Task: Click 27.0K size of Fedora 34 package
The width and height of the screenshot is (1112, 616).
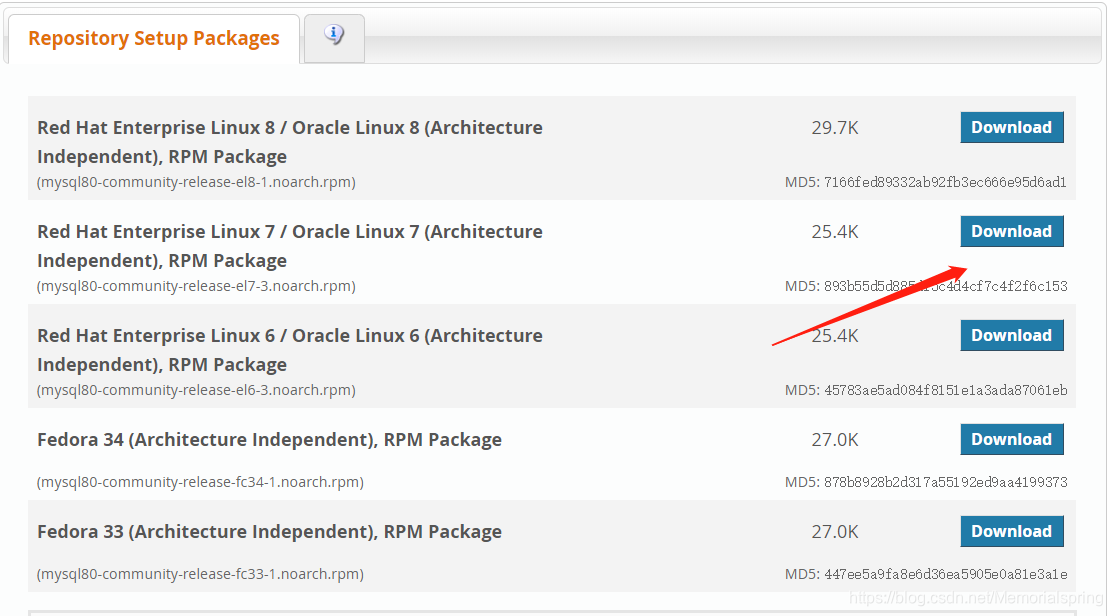Action: tap(835, 440)
